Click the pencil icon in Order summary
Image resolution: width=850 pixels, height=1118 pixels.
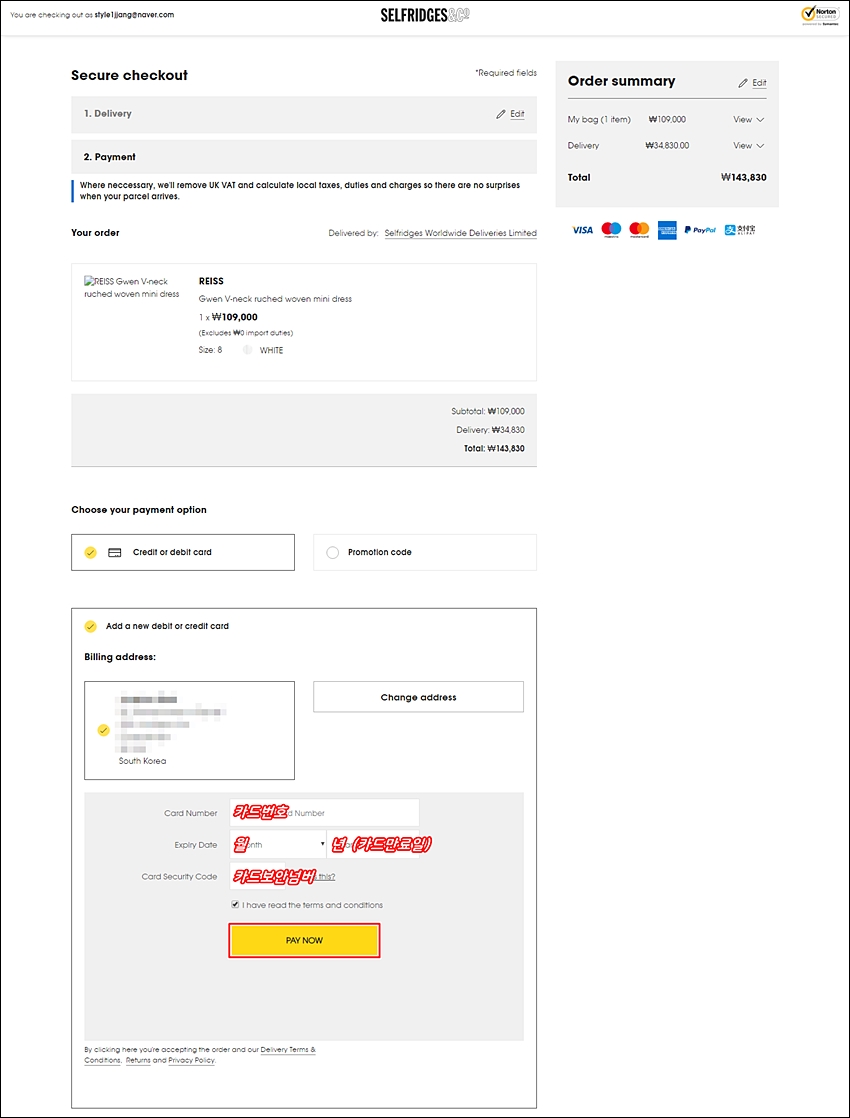(x=743, y=83)
